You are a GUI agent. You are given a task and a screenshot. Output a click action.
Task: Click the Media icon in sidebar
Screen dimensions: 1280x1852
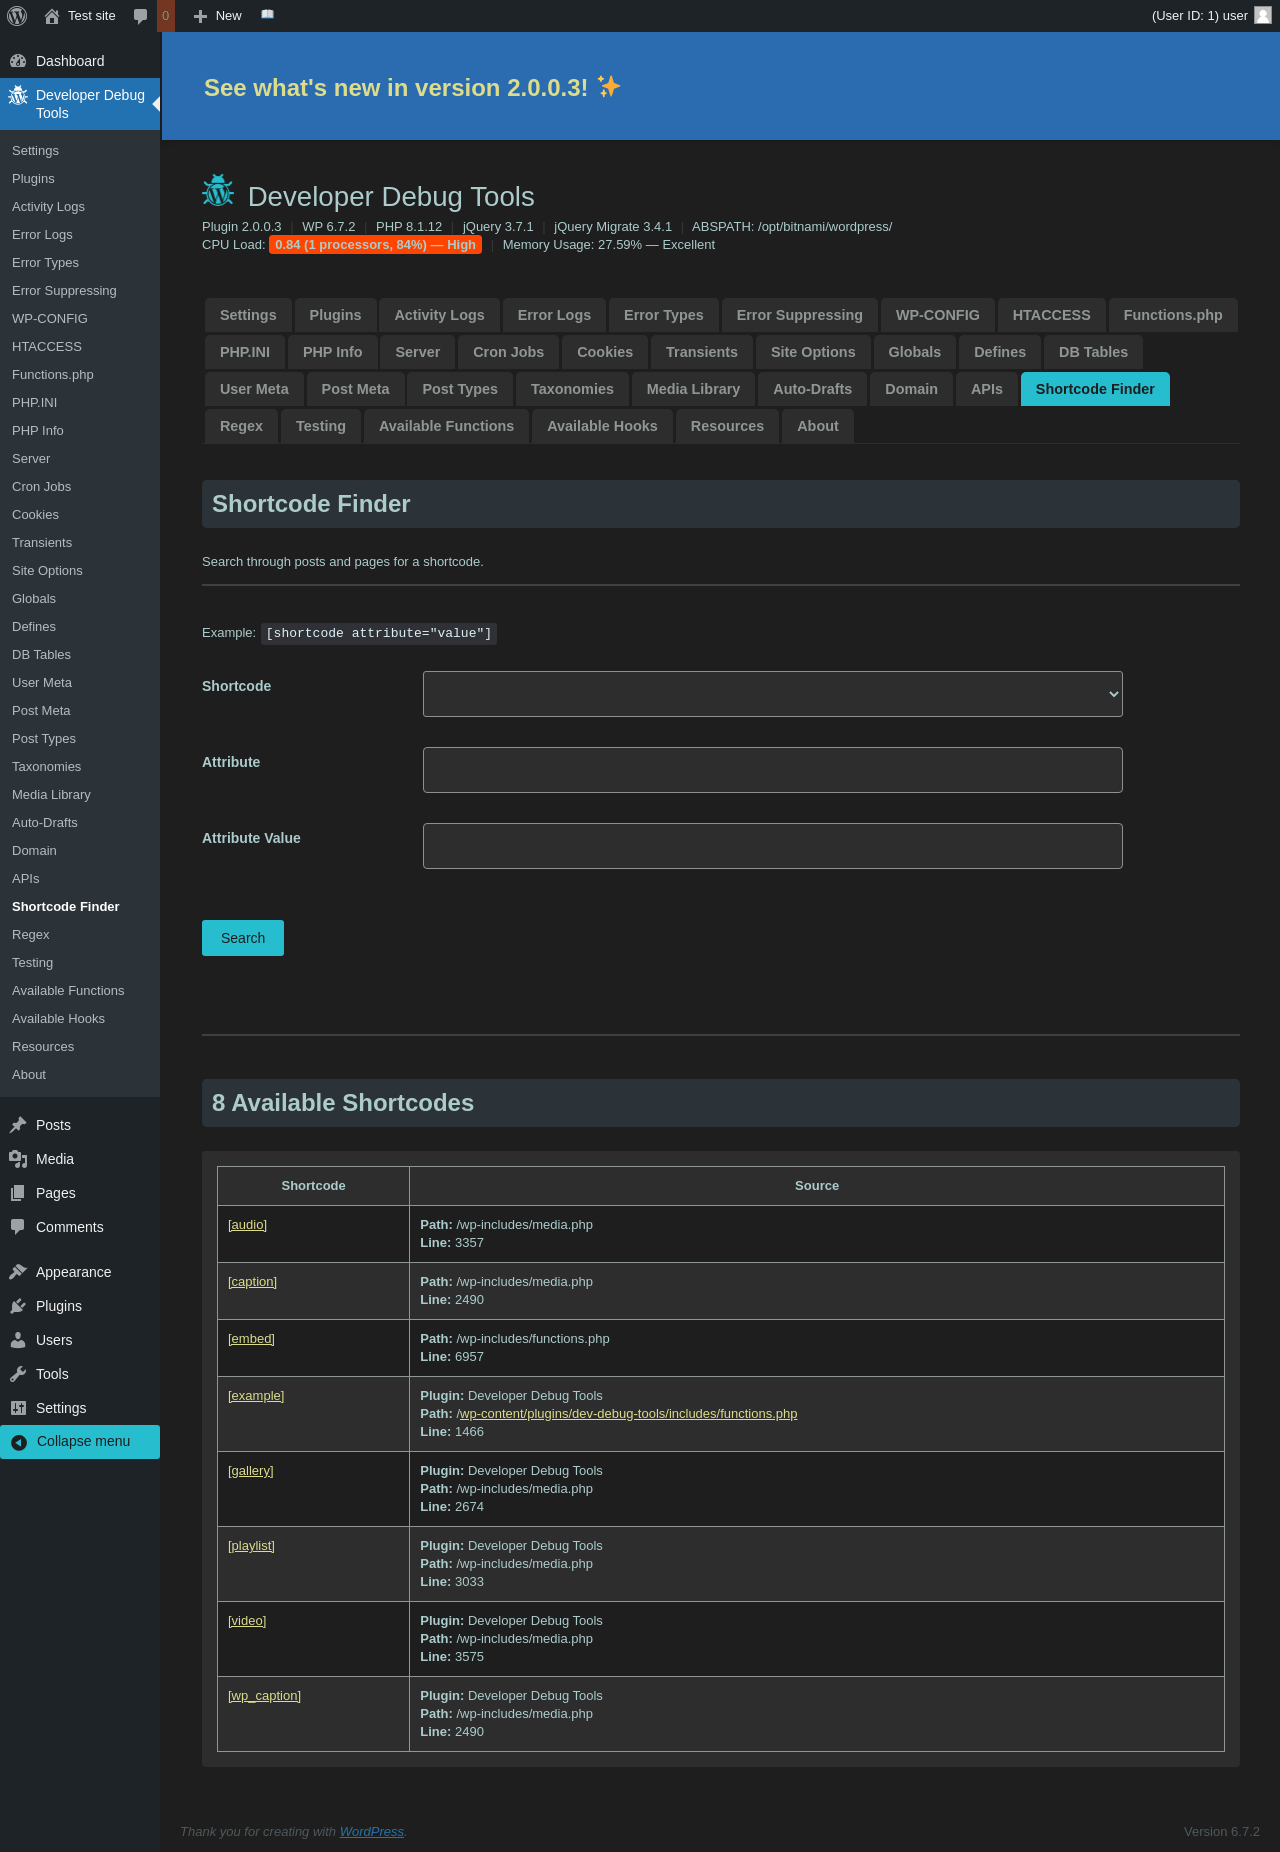[x=18, y=1159]
